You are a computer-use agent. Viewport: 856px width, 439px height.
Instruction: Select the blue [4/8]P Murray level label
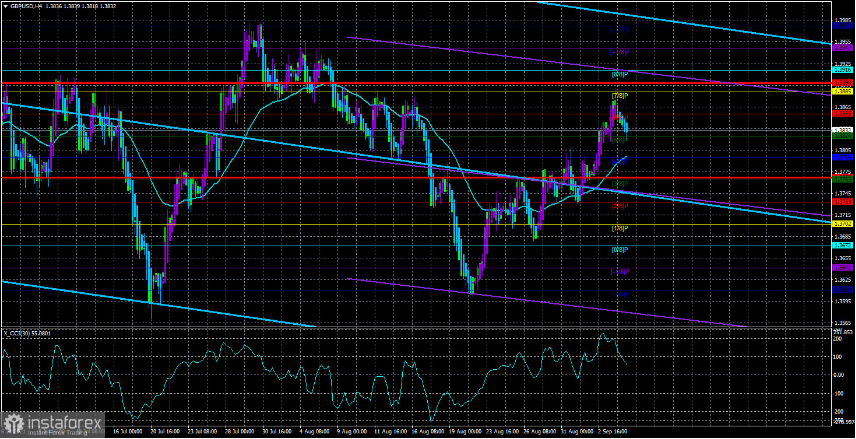click(x=619, y=162)
